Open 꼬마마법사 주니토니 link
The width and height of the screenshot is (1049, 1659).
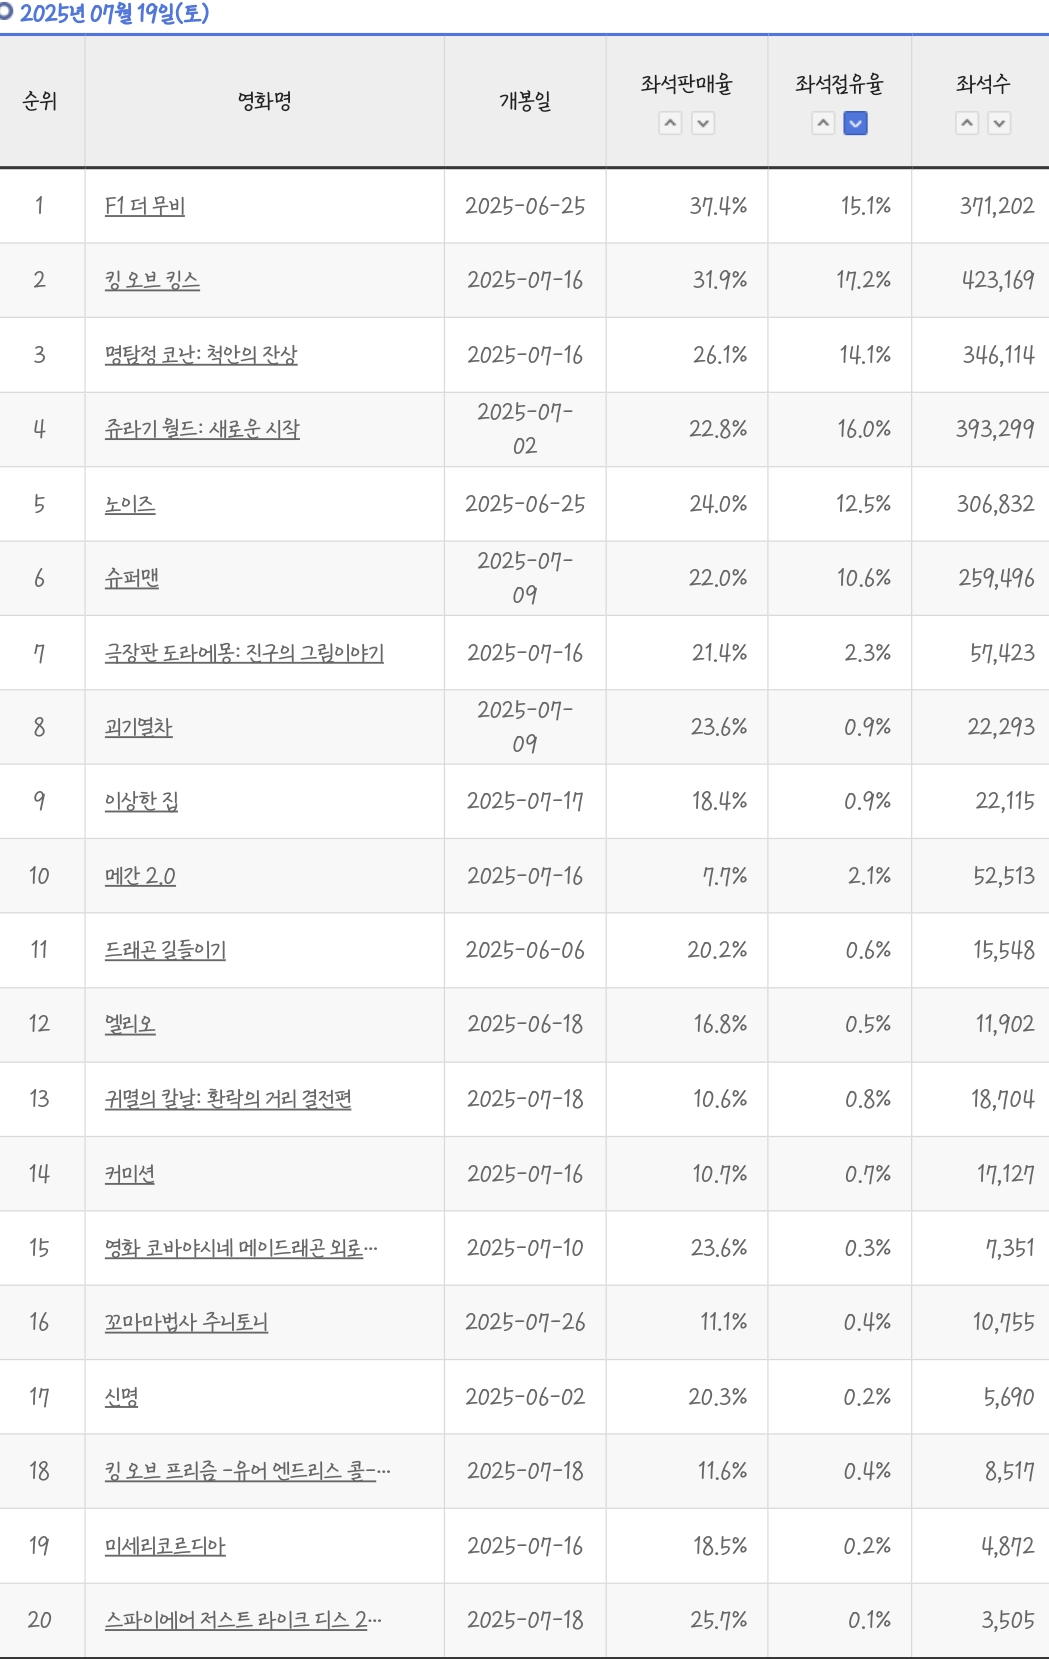tap(186, 1322)
